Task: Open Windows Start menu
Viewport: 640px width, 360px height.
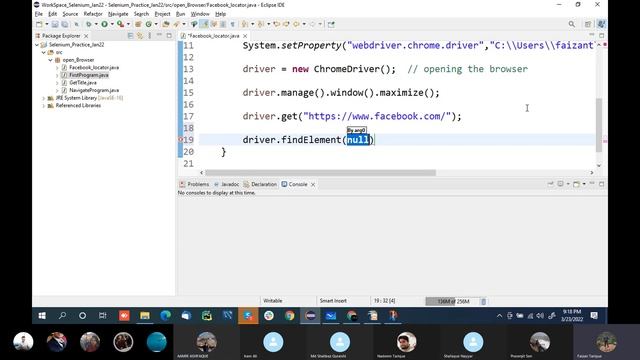Action: click(x=42, y=316)
